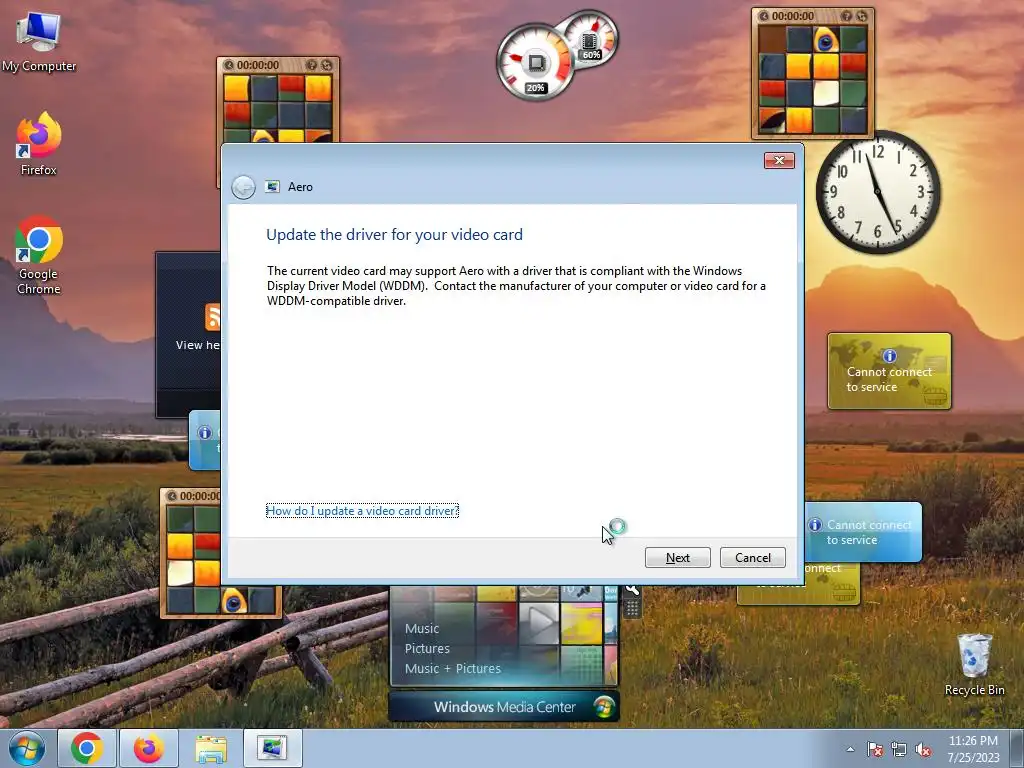This screenshot has width=1024, height=768.
Task: Click the Show desktop strip at taskbar end
Action: [x=1017, y=748]
